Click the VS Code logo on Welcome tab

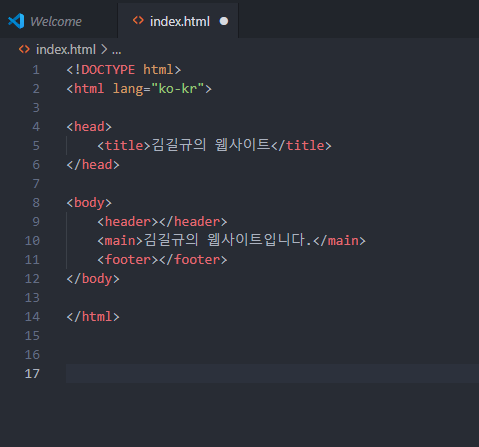point(16,21)
